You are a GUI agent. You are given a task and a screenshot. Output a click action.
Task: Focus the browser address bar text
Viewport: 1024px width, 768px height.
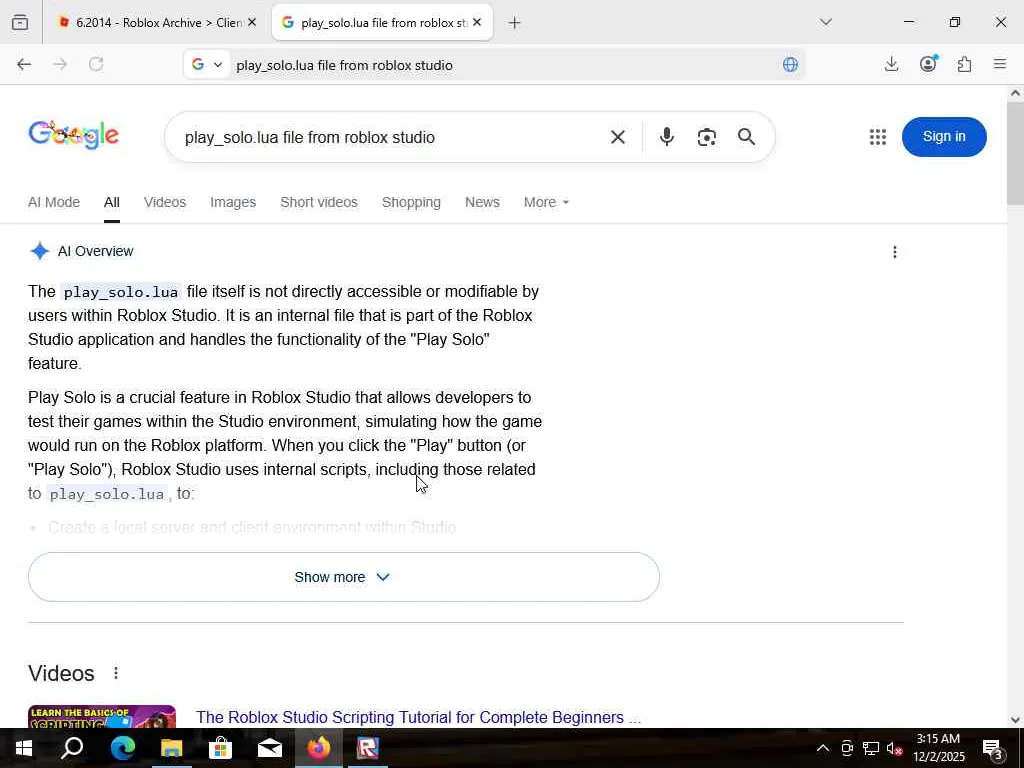(x=344, y=65)
